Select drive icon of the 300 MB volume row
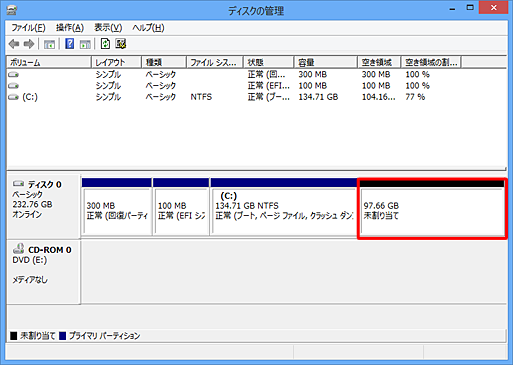513x365 pixels. (13, 74)
